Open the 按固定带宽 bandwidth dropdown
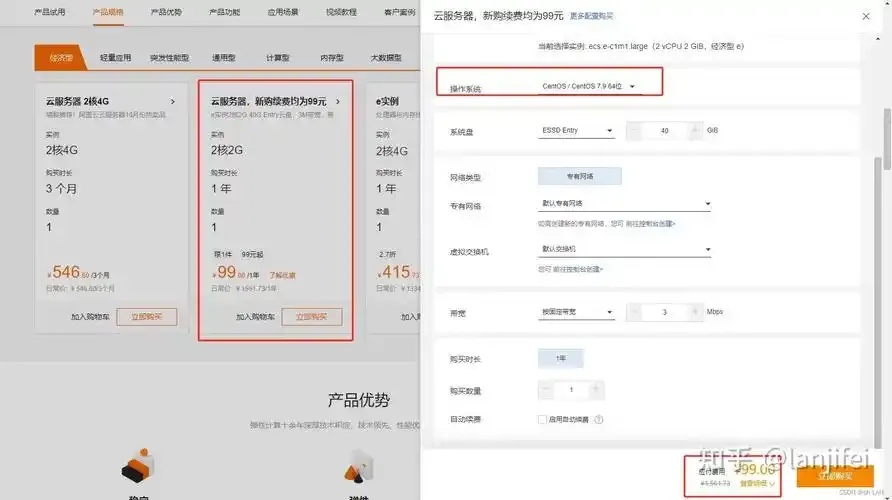Viewport: 892px width, 500px height. tap(576, 312)
